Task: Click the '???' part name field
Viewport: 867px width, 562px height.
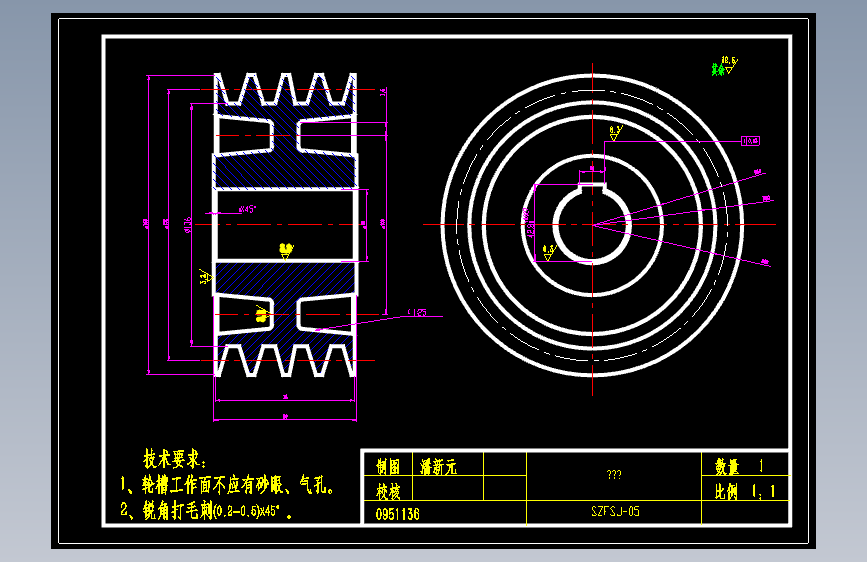Action: click(x=614, y=475)
